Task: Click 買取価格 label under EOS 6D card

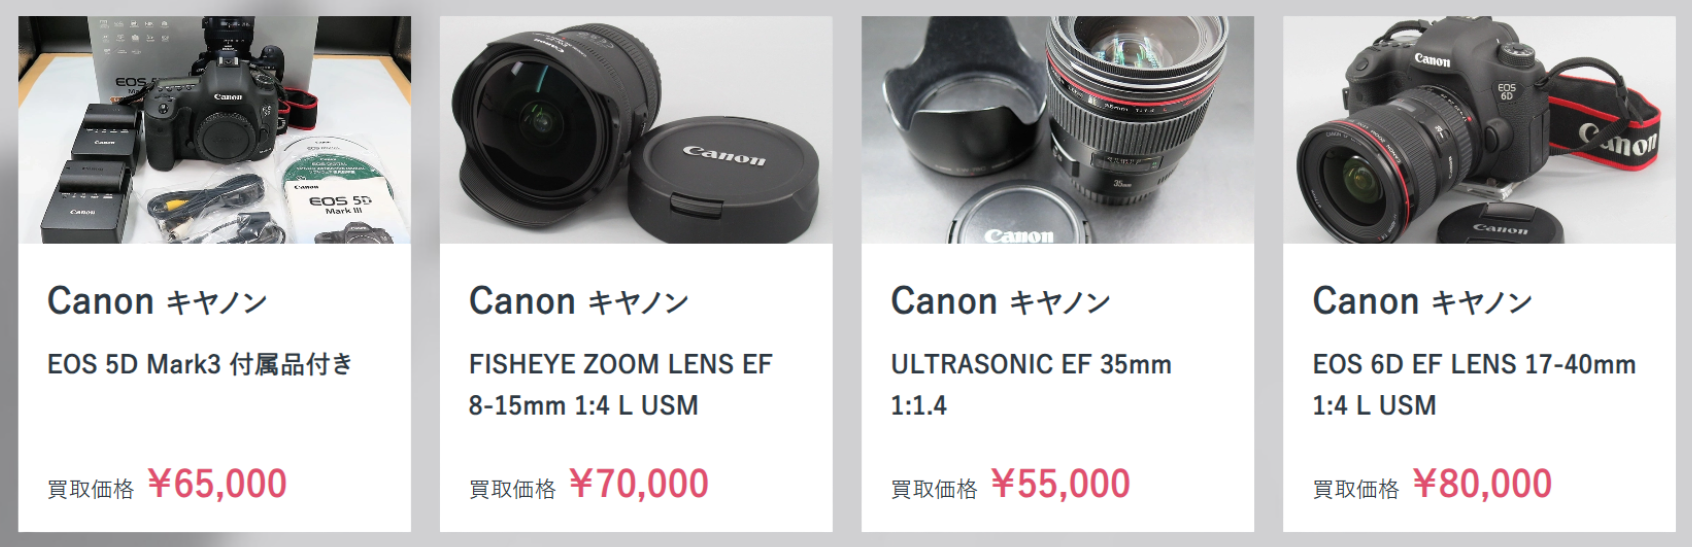Action: pos(1356,489)
